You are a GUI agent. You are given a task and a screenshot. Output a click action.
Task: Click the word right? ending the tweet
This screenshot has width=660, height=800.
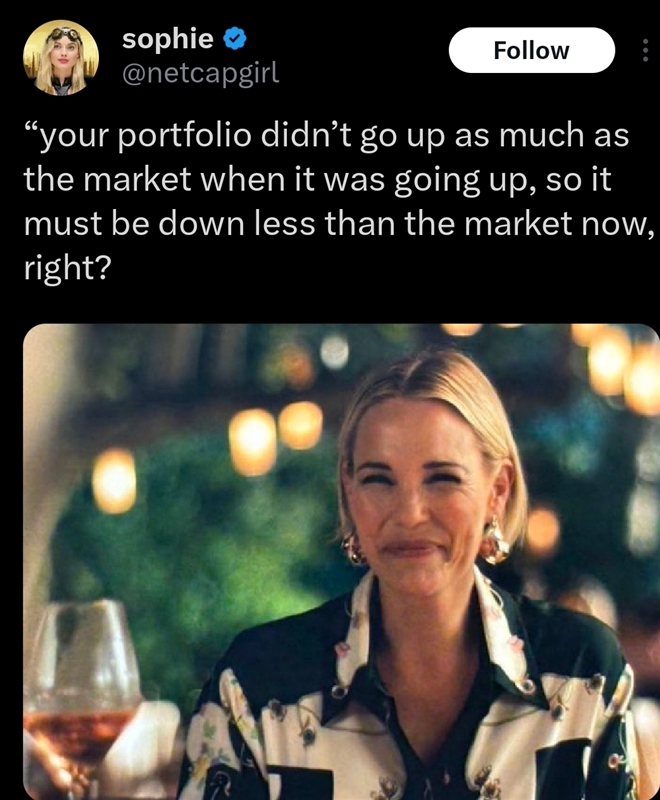pyautogui.click(x=67, y=268)
